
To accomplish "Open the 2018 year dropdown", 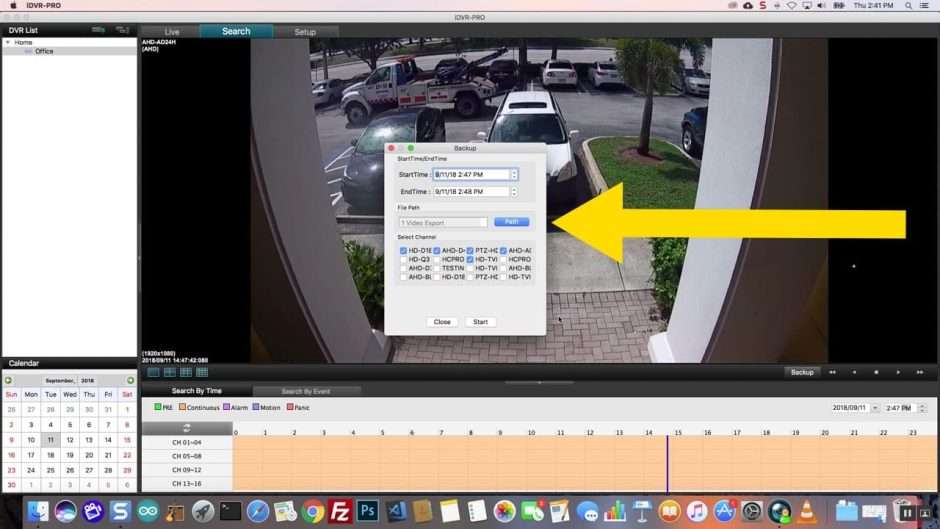I will [88, 381].
